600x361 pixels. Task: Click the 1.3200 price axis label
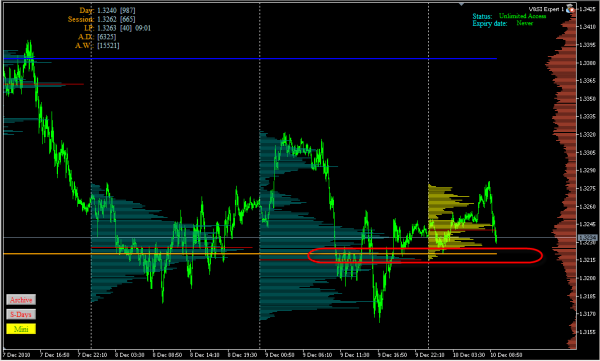589,278
